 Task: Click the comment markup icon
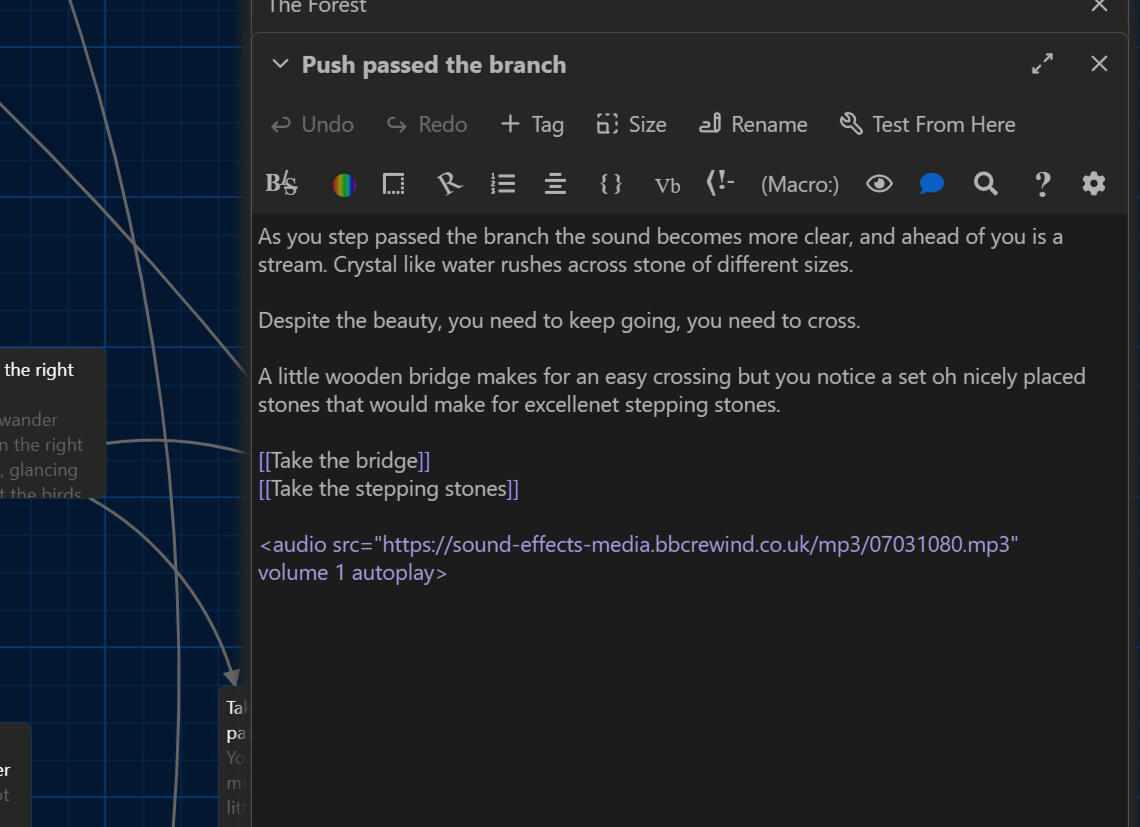(720, 184)
